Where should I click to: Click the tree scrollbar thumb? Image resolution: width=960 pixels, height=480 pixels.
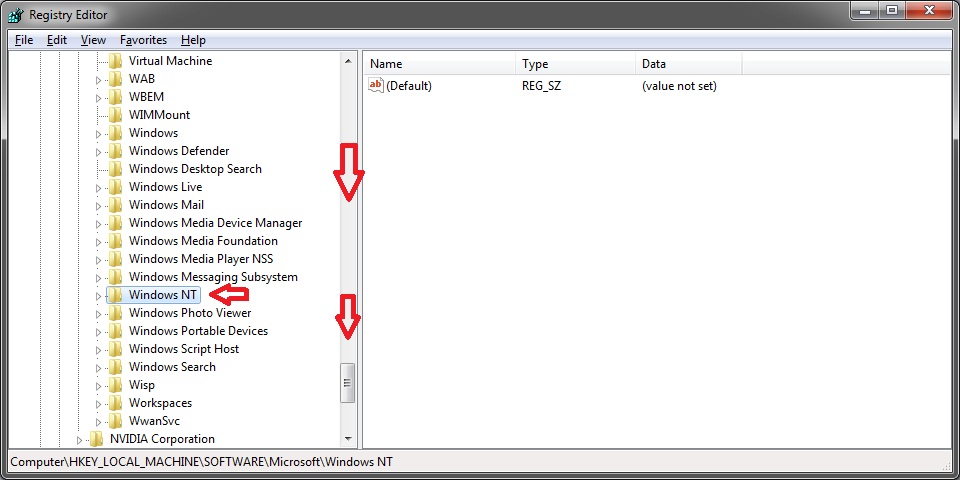point(348,383)
